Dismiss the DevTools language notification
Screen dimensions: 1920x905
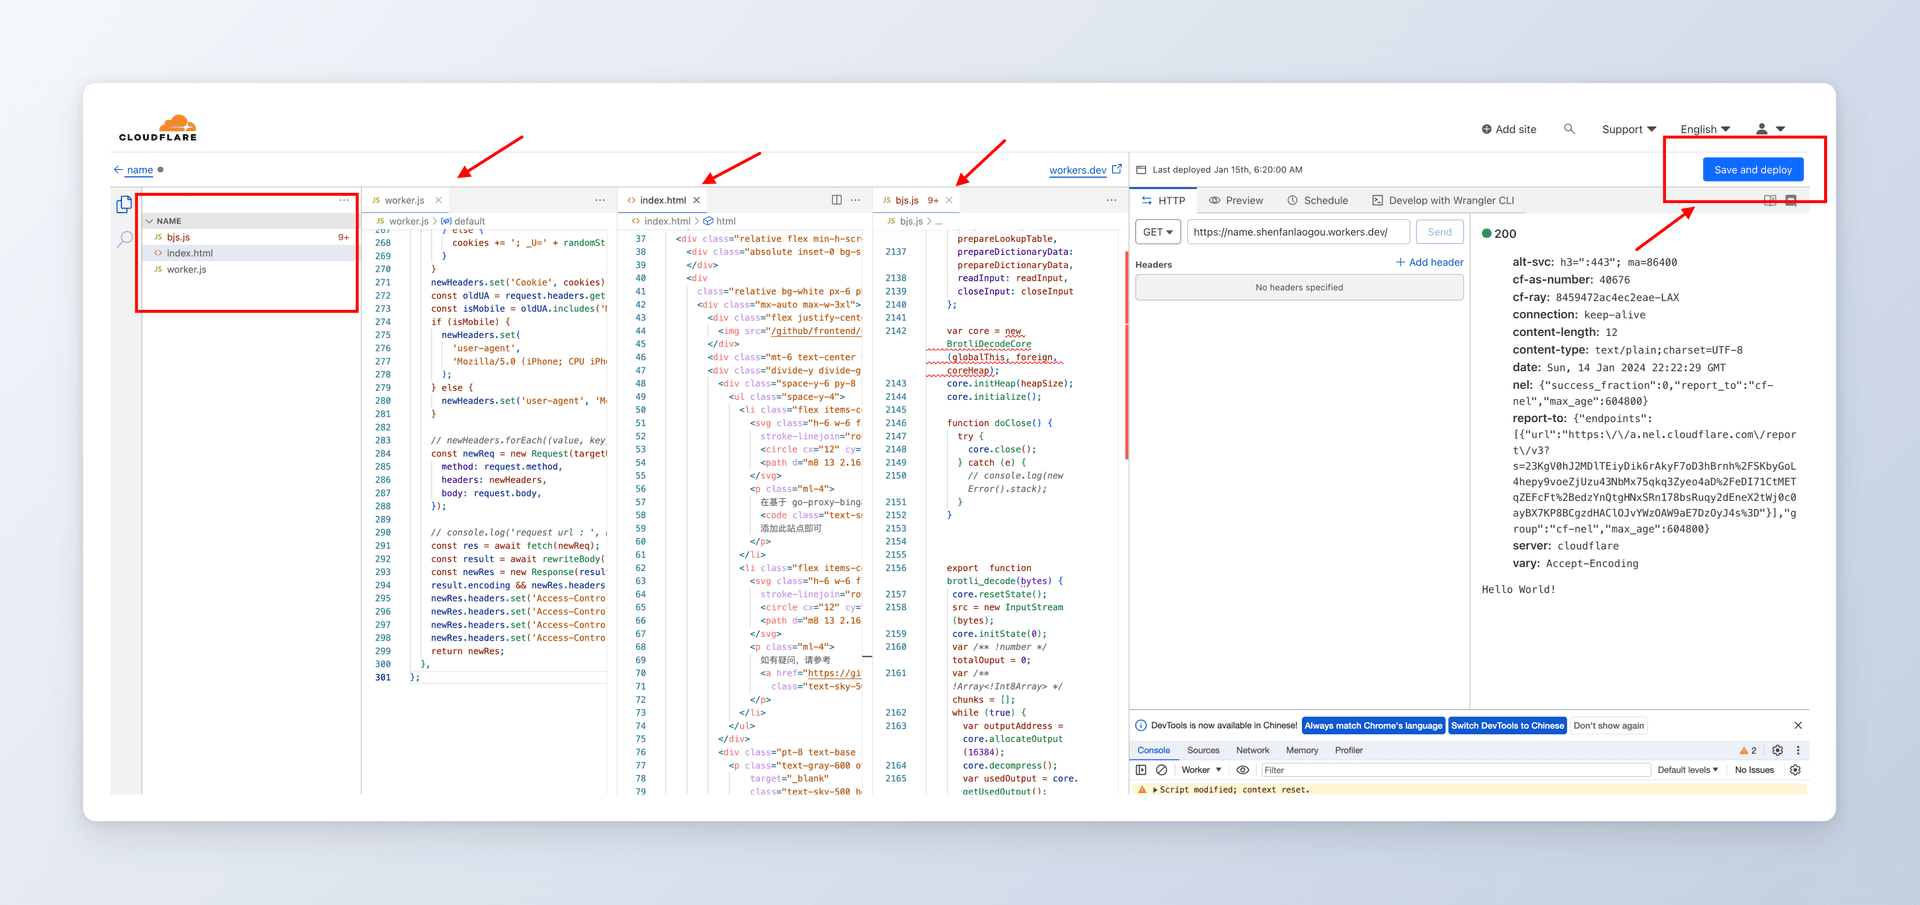click(x=1798, y=725)
